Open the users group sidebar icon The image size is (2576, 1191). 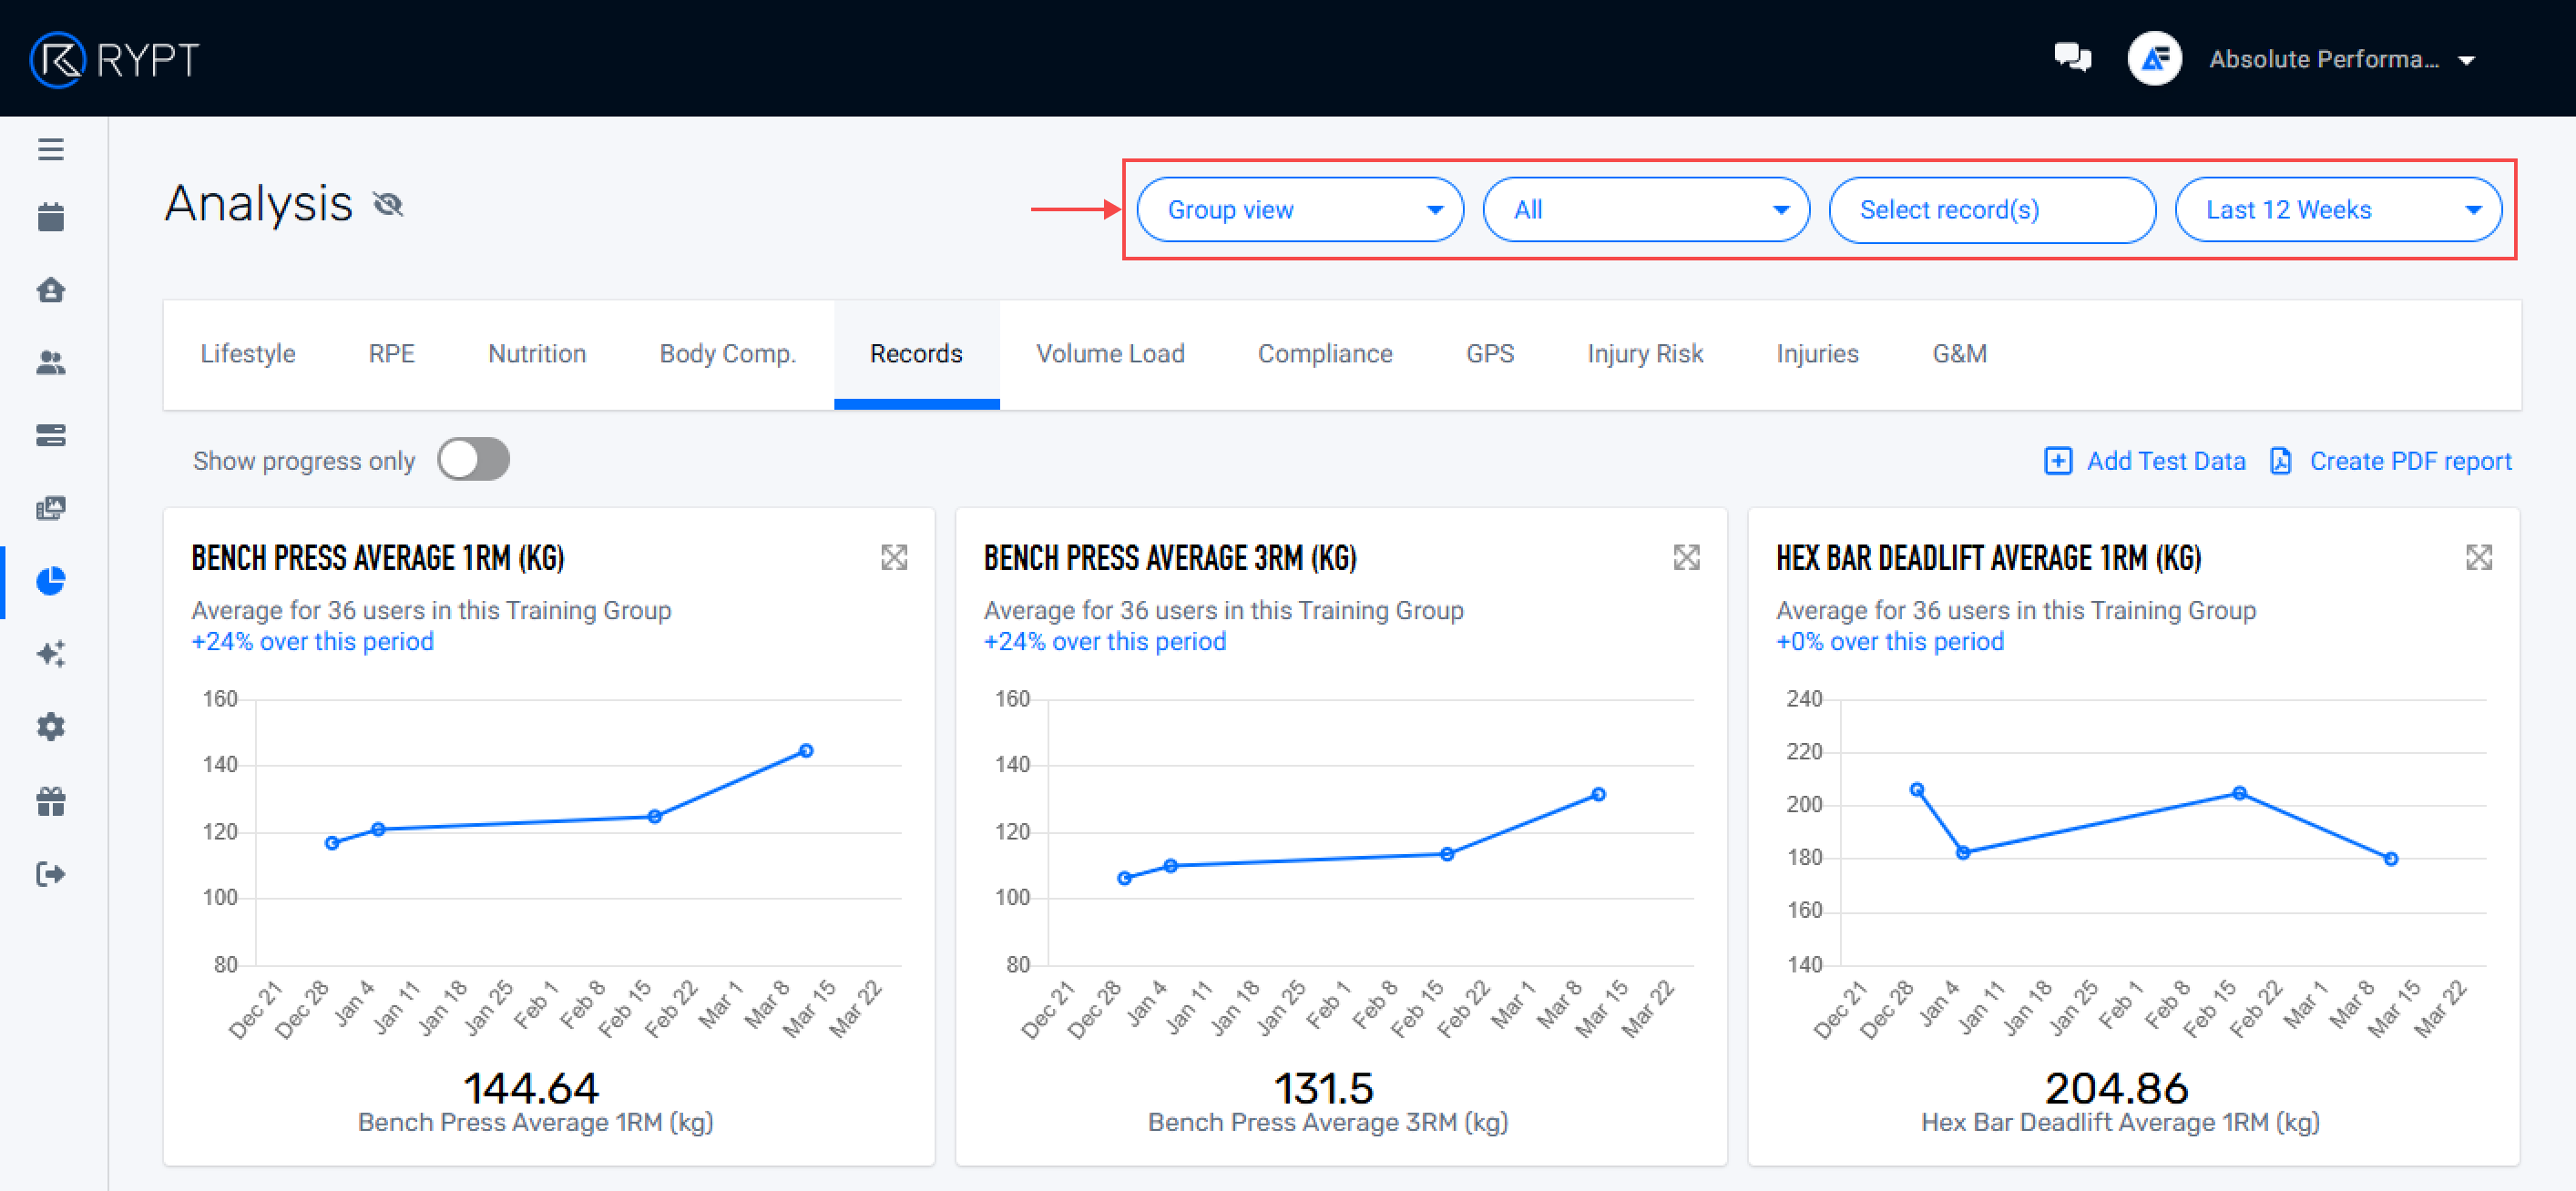click(51, 363)
